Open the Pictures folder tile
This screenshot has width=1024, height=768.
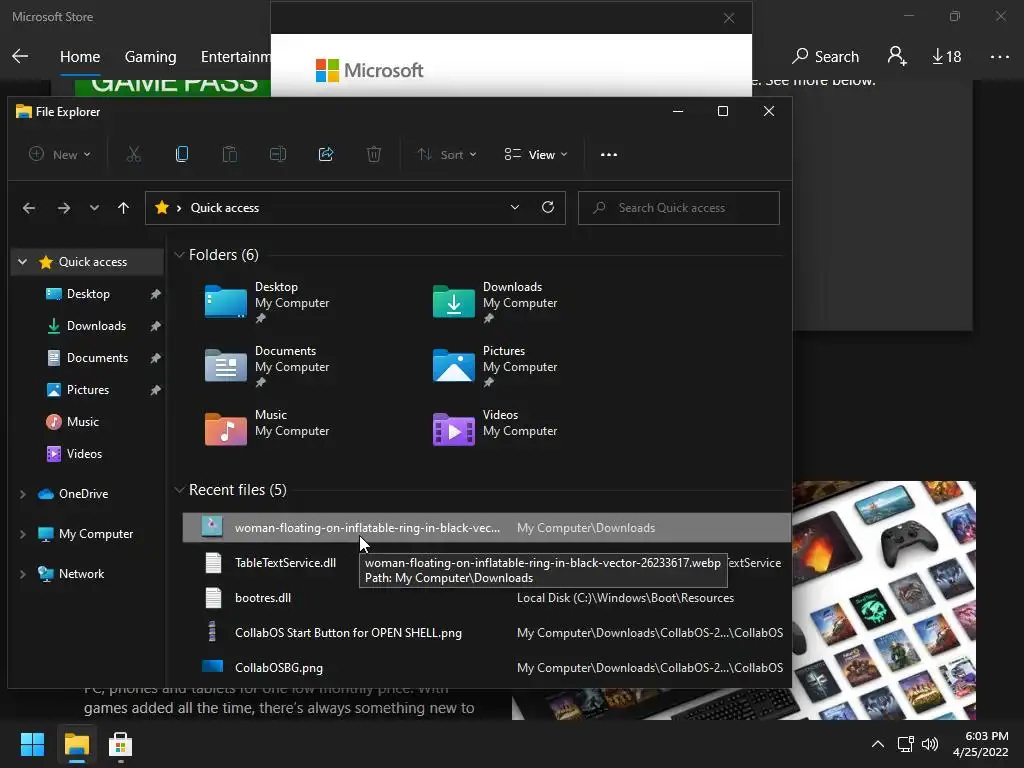[x=496, y=366]
